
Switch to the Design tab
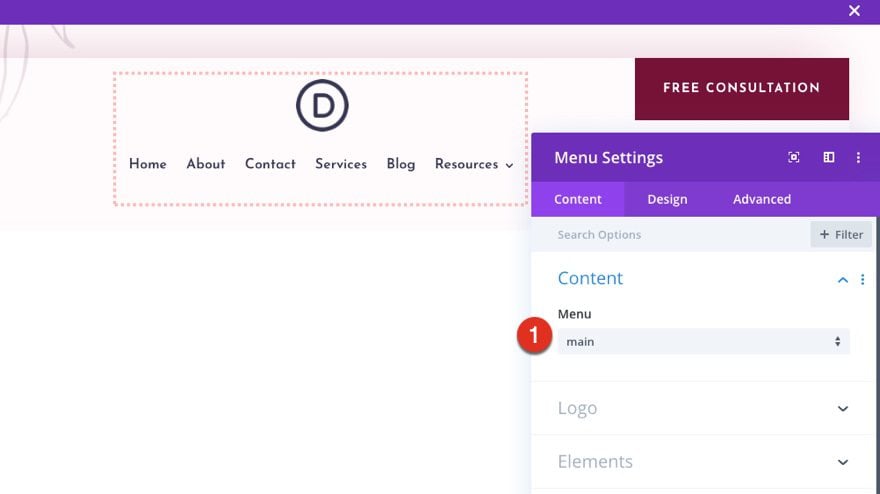(667, 199)
